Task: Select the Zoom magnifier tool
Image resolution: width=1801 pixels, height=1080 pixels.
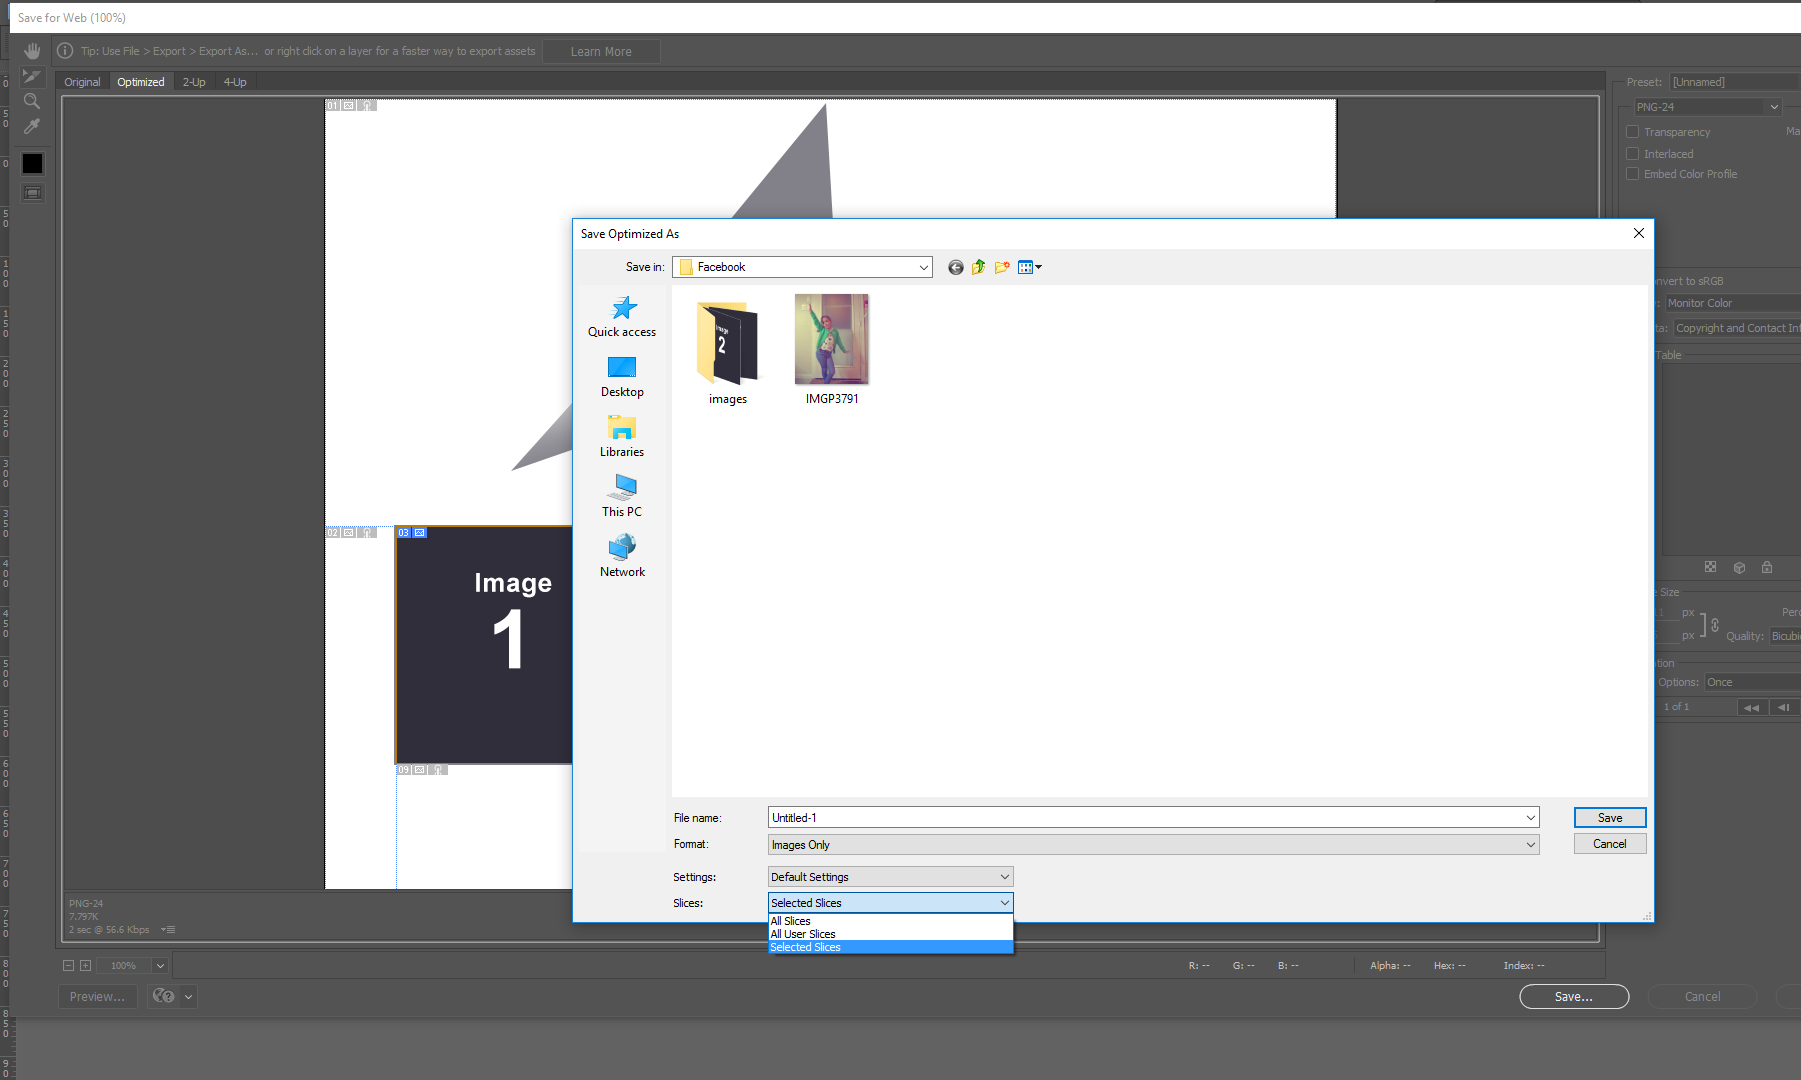Action: [x=32, y=101]
